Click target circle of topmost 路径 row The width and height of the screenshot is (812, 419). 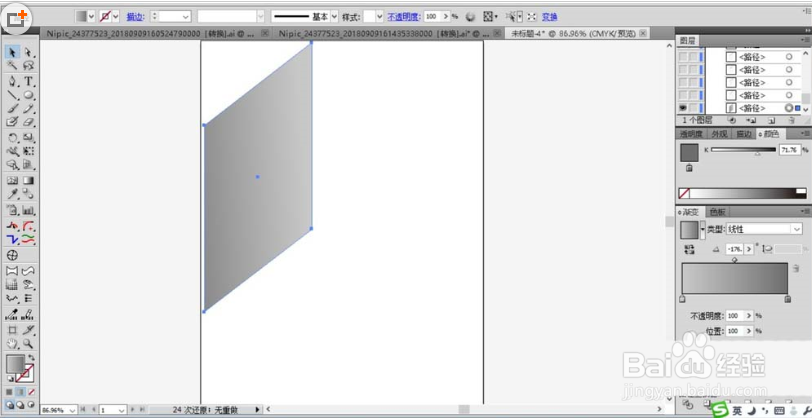pyautogui.click(x=789, y=57)
